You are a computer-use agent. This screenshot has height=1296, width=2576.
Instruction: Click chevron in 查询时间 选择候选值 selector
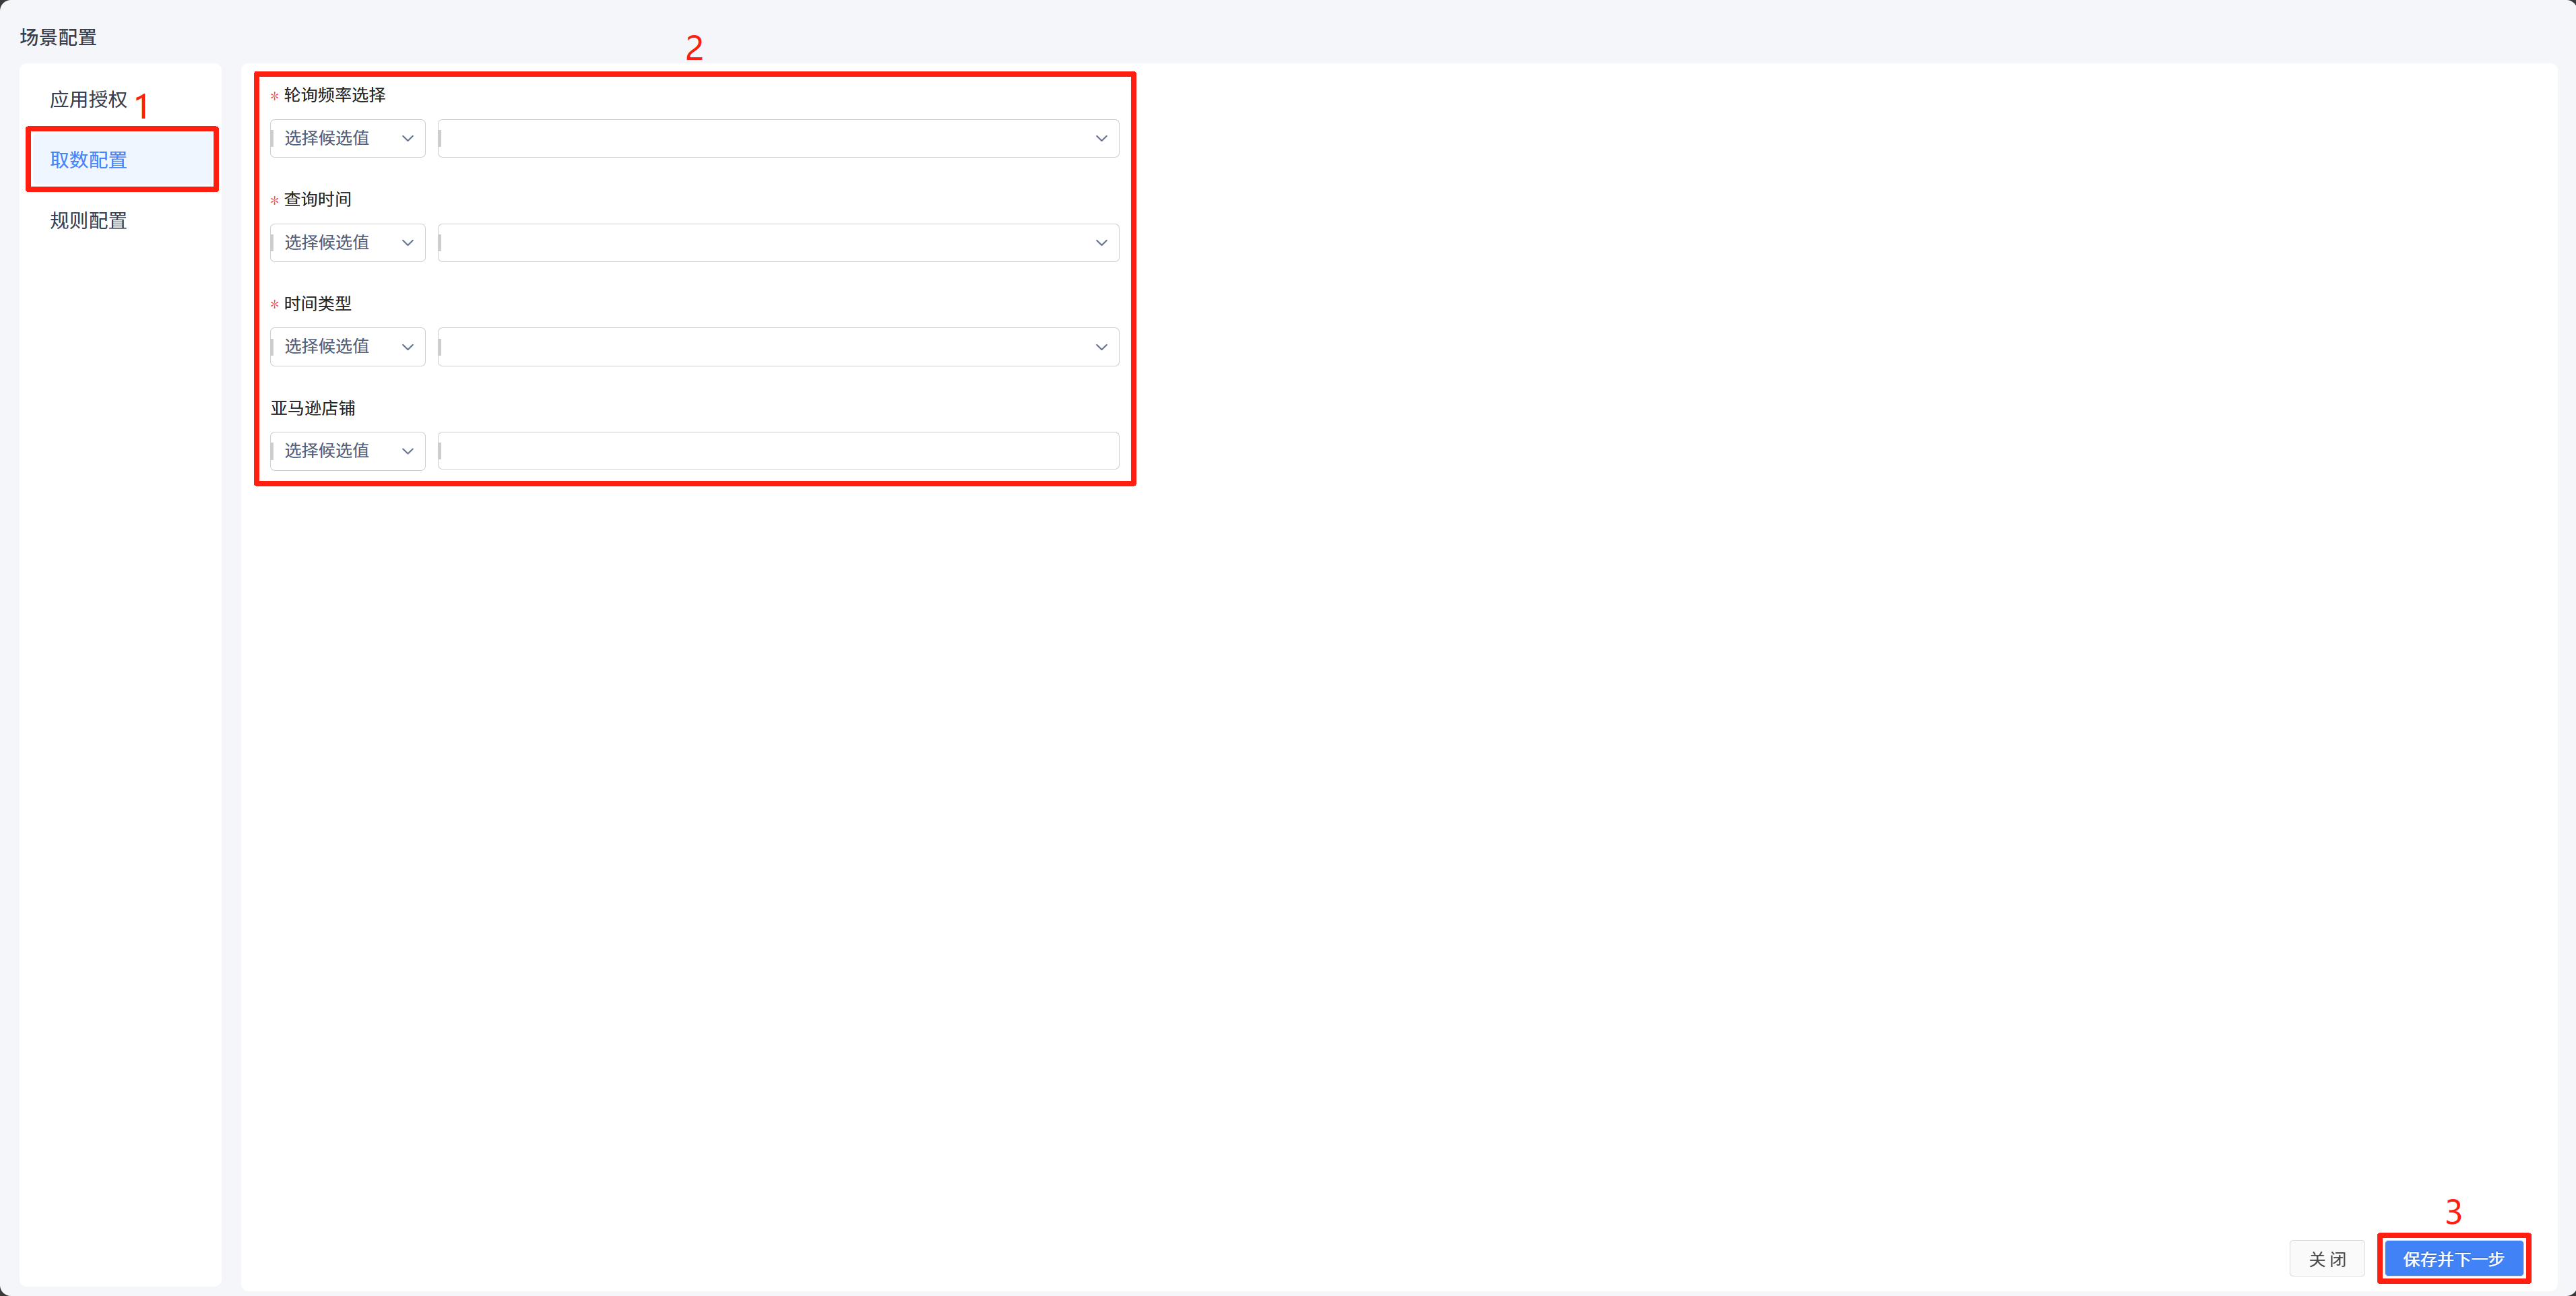point(407,243)
